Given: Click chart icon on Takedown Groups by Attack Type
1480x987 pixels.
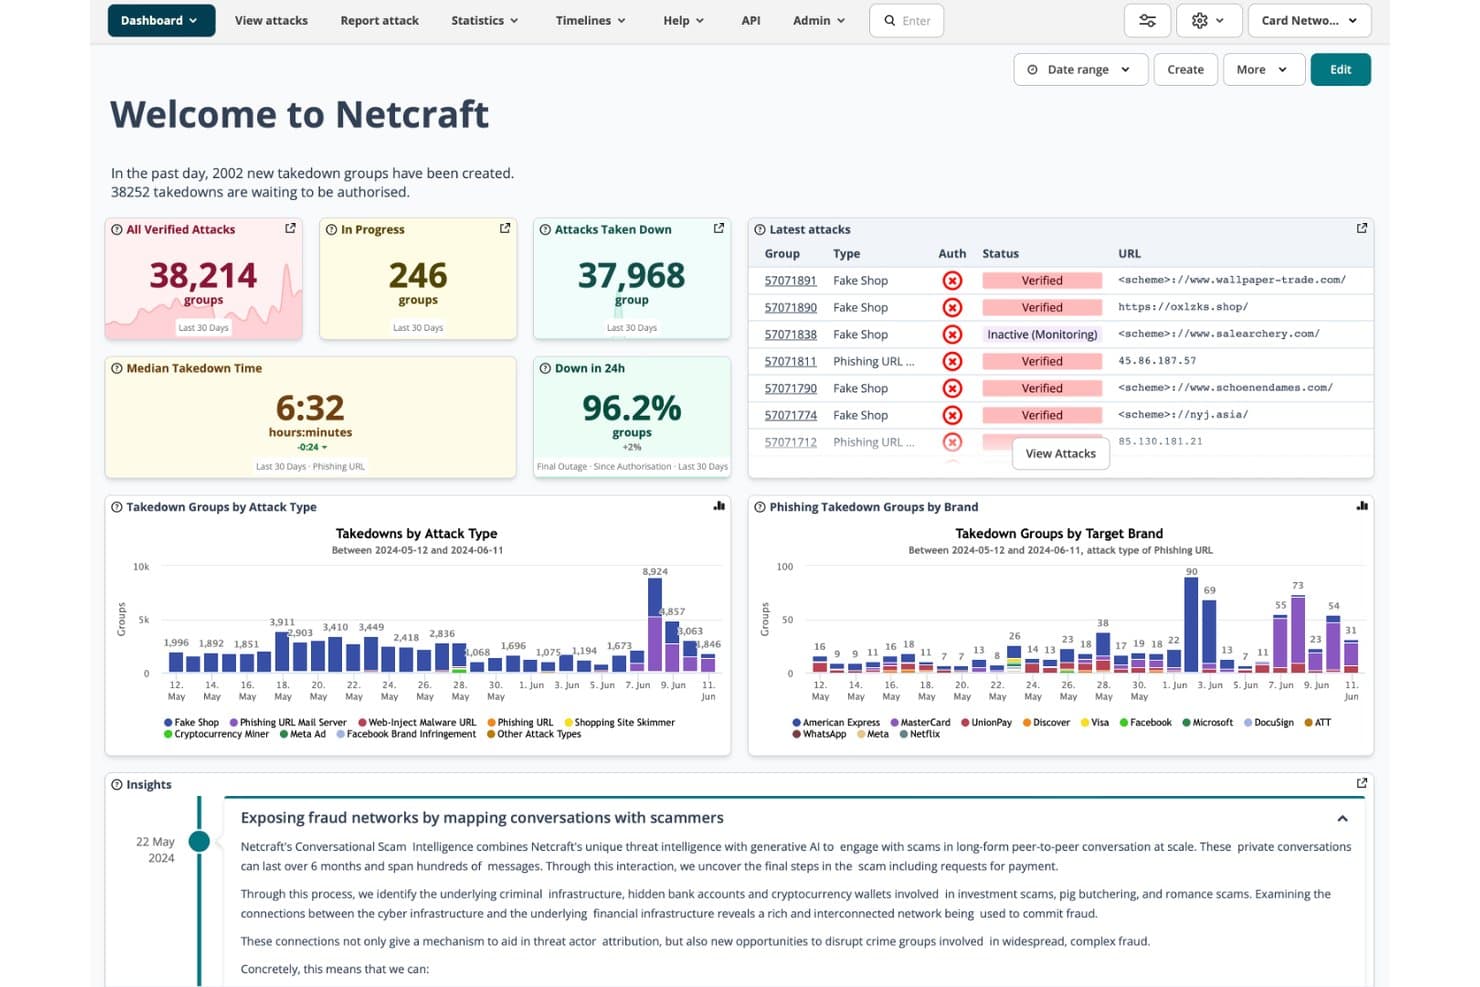Looking at the screenshot, I should 719,507.
